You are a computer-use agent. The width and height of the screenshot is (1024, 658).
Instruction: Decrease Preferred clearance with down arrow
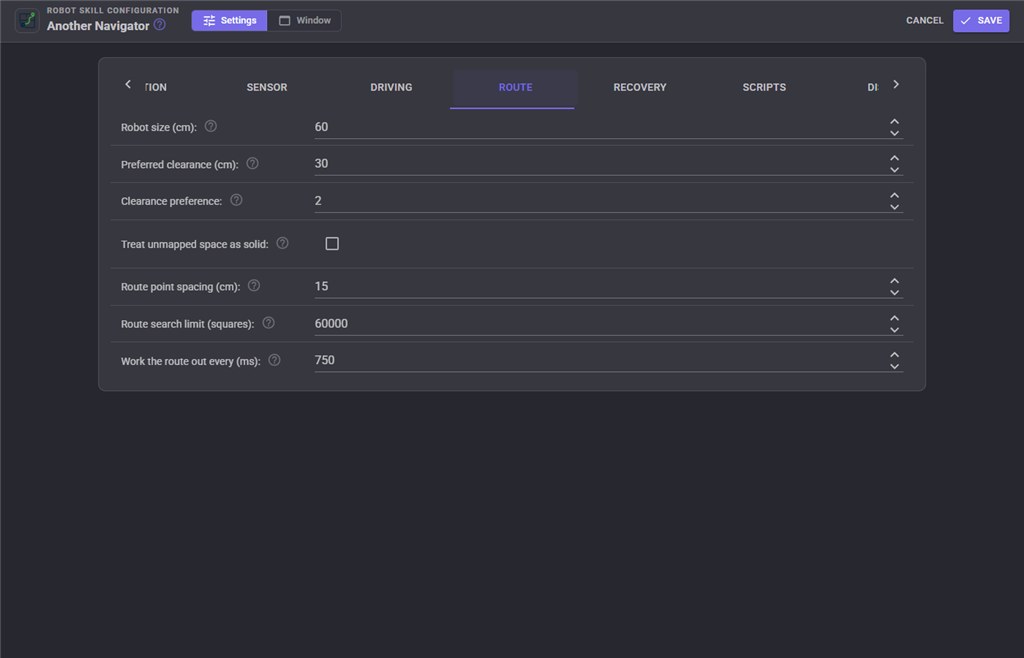tap(895, 170)
